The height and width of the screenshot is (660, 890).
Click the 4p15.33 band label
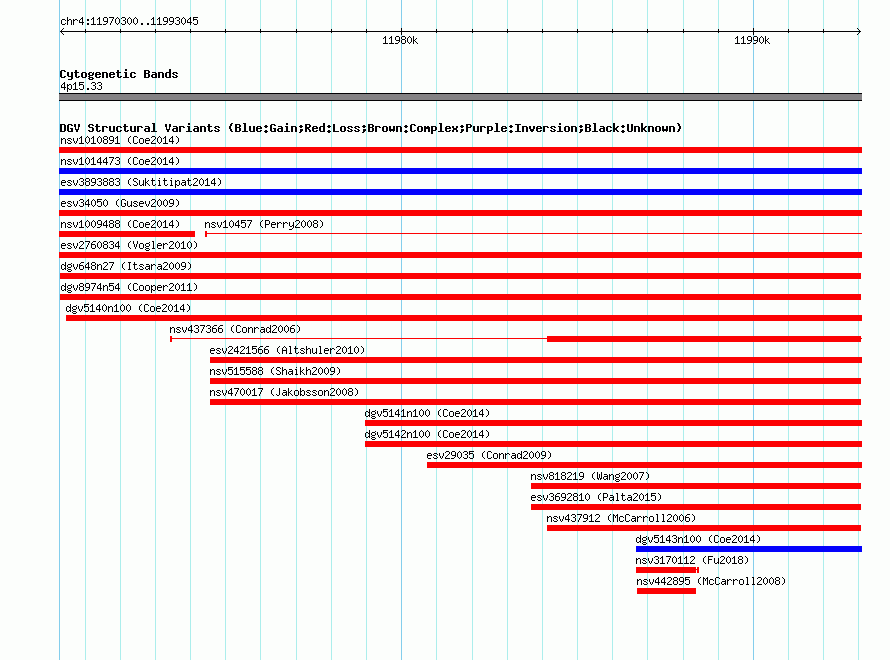tap(81, 86)
